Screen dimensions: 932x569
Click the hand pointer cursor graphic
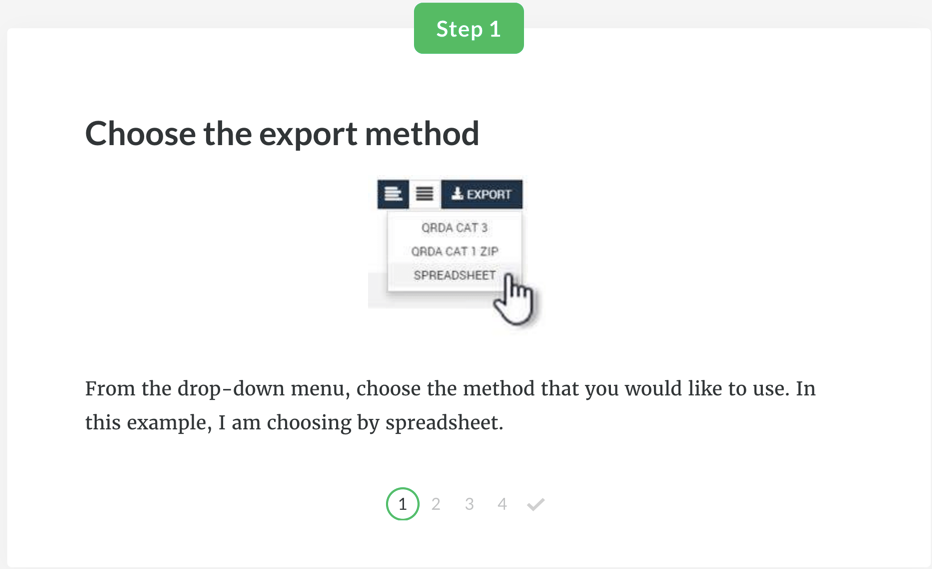point(517,300)
